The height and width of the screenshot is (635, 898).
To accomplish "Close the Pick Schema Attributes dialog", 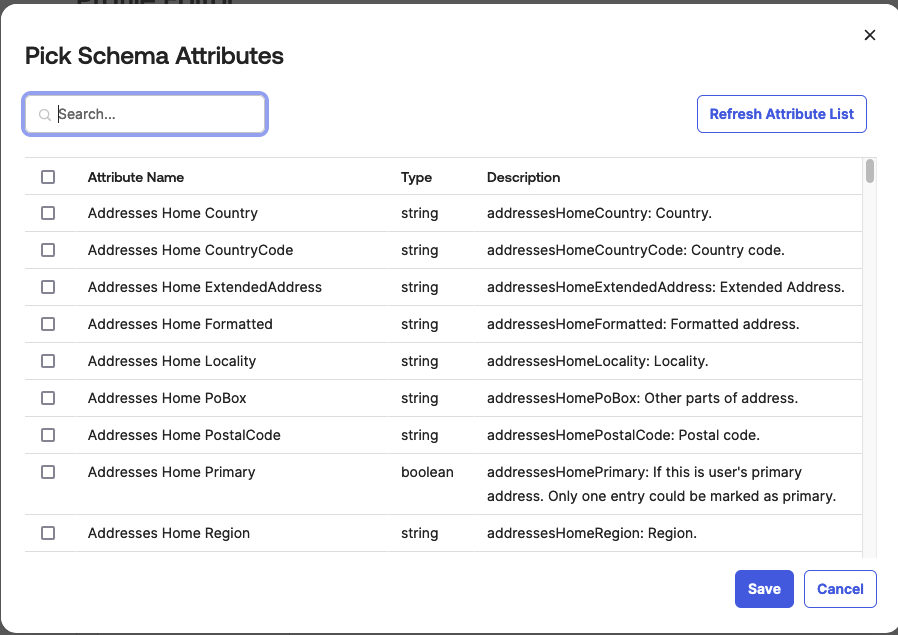I will (869, 35).
